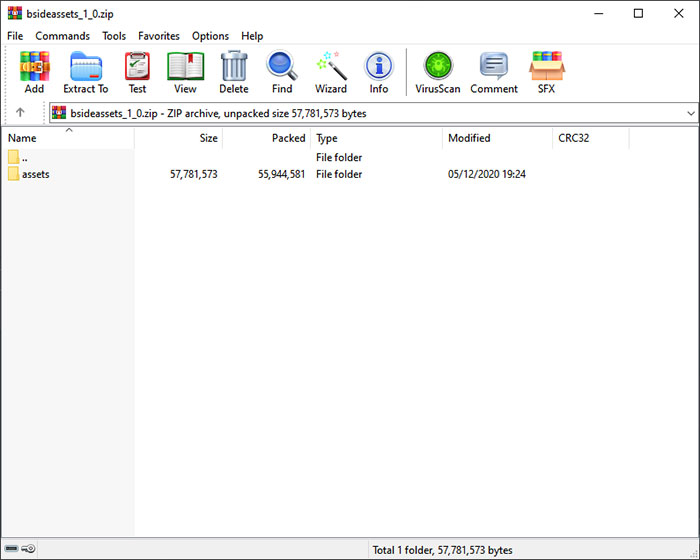This screenshot has height=560, width=700.
Task: Click the Add archive toolbar icon
Action: 34,72
